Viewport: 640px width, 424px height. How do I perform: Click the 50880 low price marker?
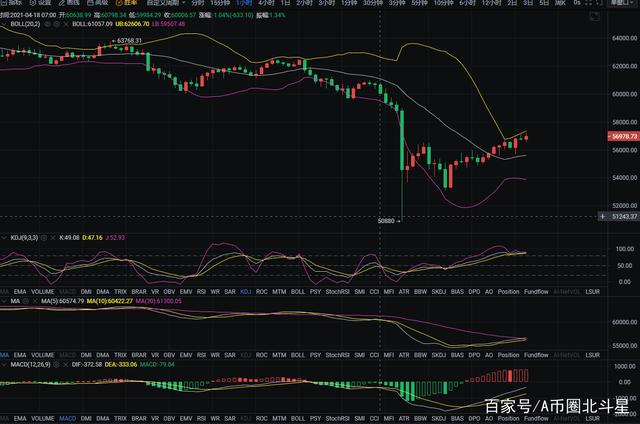[x=386, y=221]
